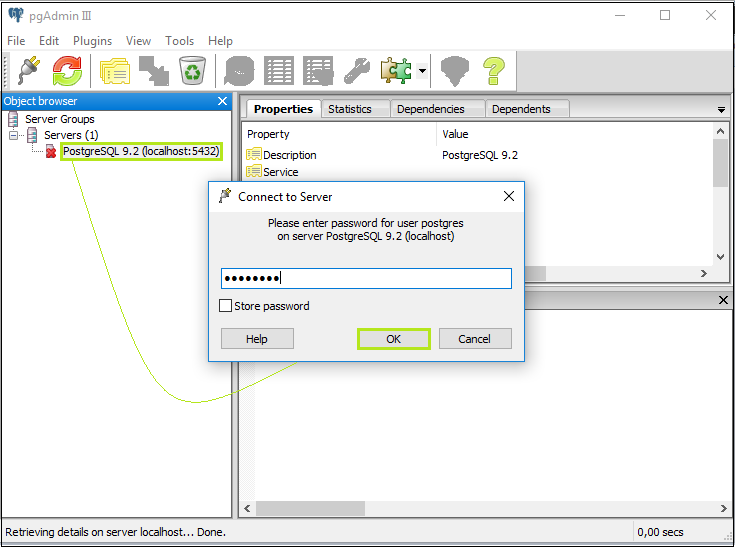Click the Cancel button in the dialog
Image resolution: width=735 pixels, height=549 pixels.
(x=474, y=339)
